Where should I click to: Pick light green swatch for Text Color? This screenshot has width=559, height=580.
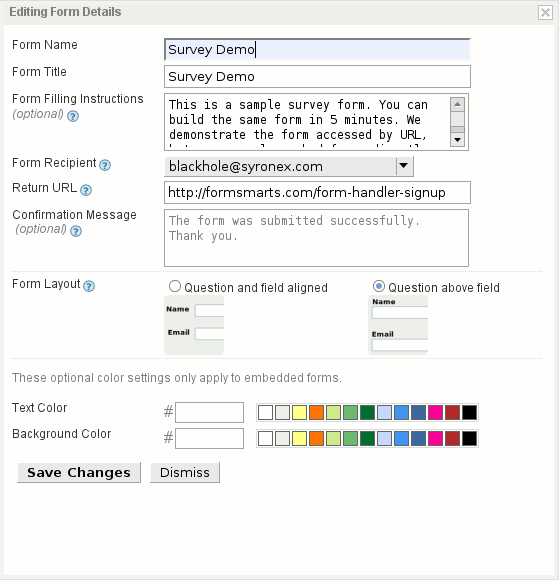tap(333, 412)
